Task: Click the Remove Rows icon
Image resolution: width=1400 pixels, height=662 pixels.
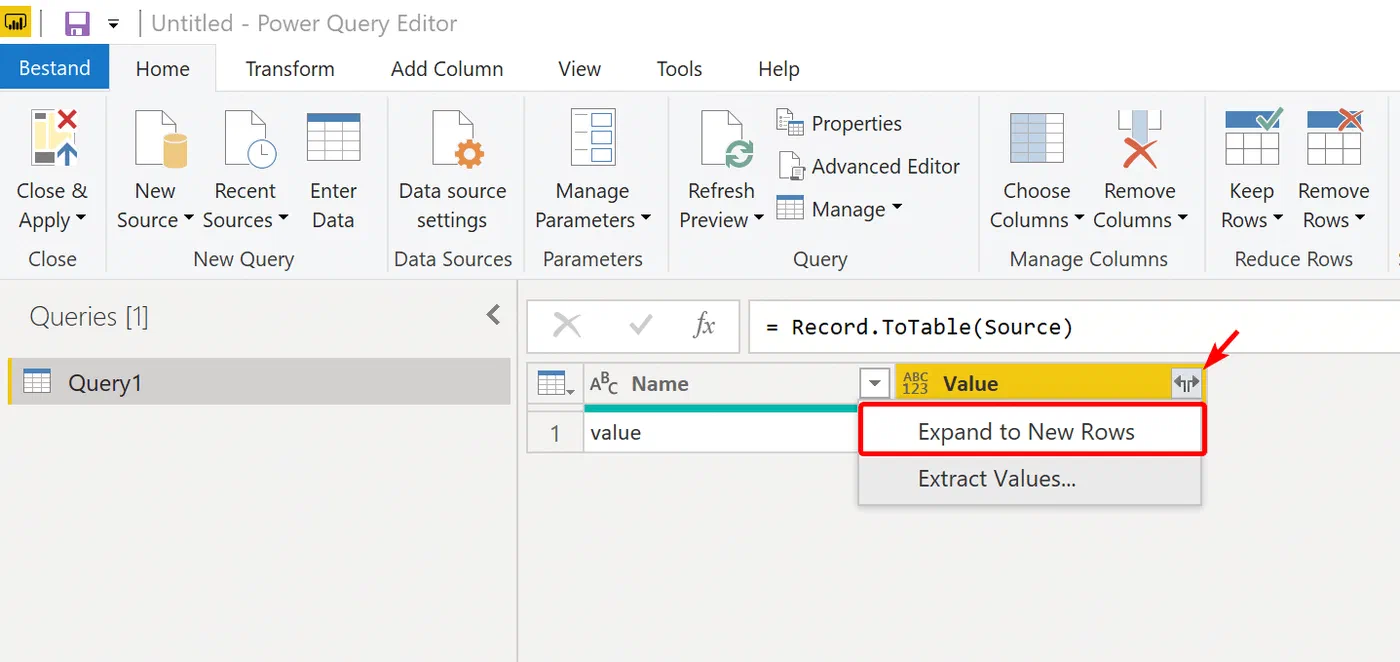Action: point(1334,137)
